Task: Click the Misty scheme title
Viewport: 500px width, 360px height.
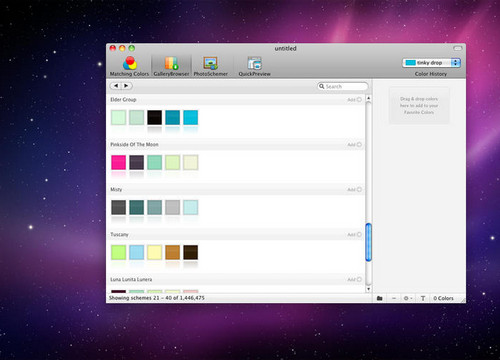Action: coord(116,190)
